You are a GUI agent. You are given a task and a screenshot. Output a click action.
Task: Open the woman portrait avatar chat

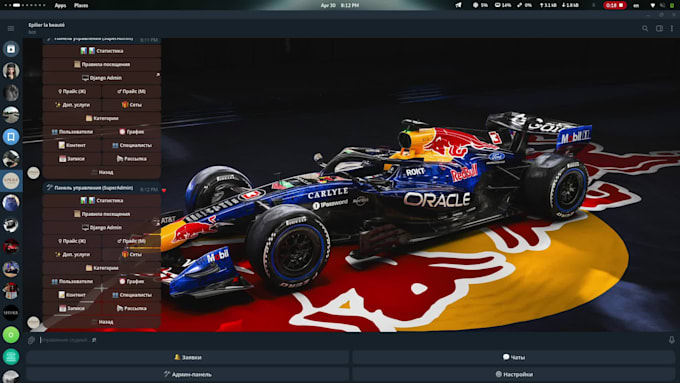11,71
